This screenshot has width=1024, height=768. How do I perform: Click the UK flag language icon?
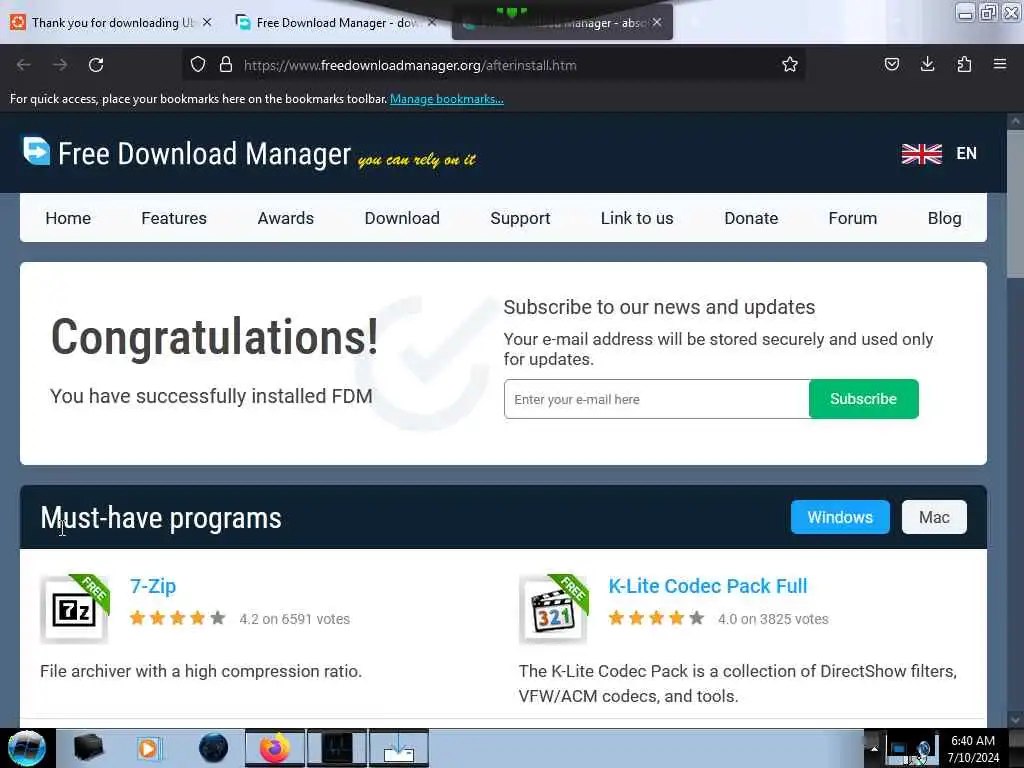coord(921,153)
